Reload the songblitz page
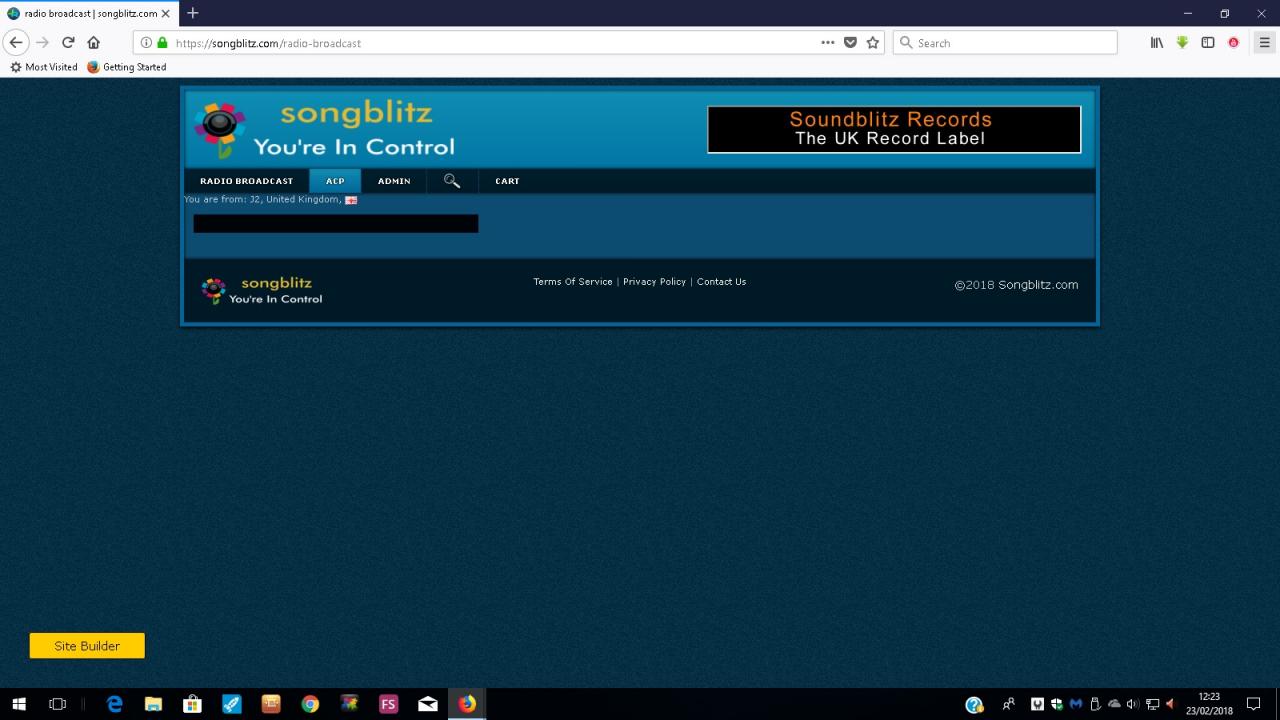 click(x=68, y=43)
